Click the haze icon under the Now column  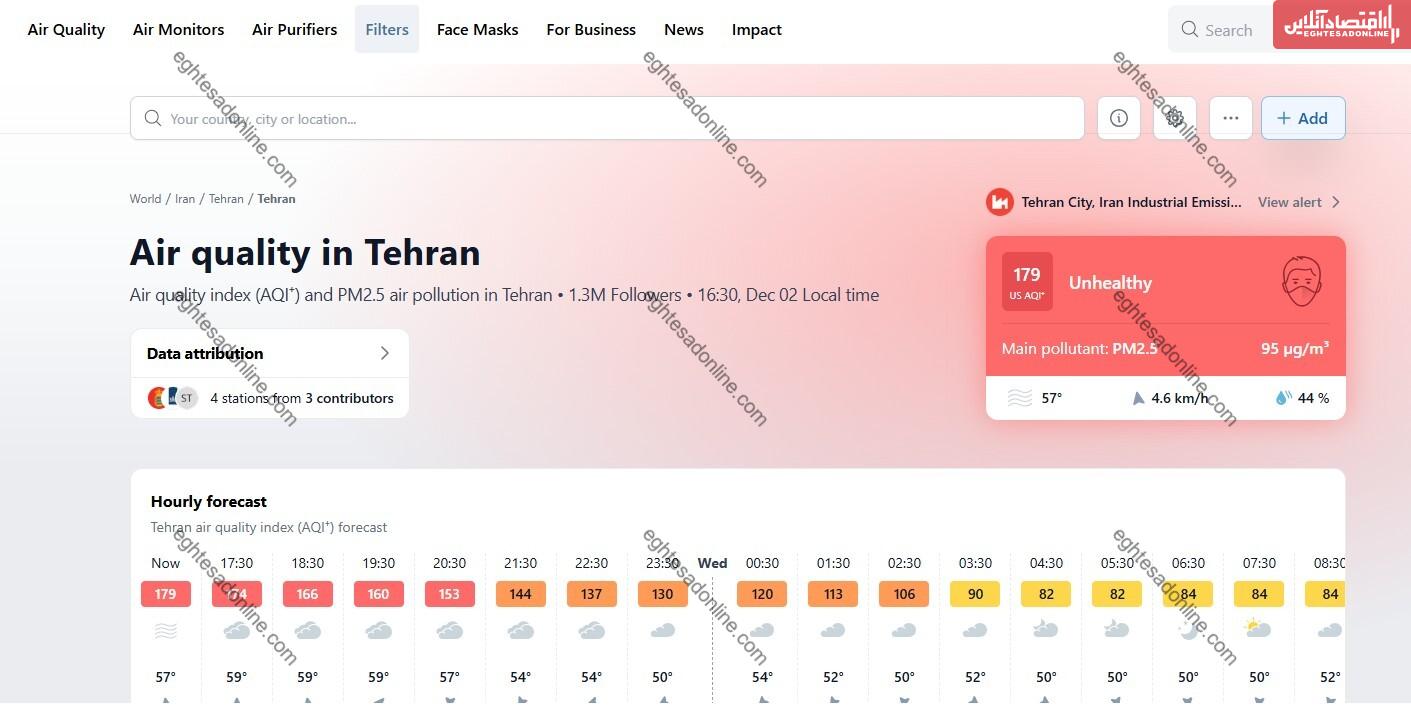(165, 630)
